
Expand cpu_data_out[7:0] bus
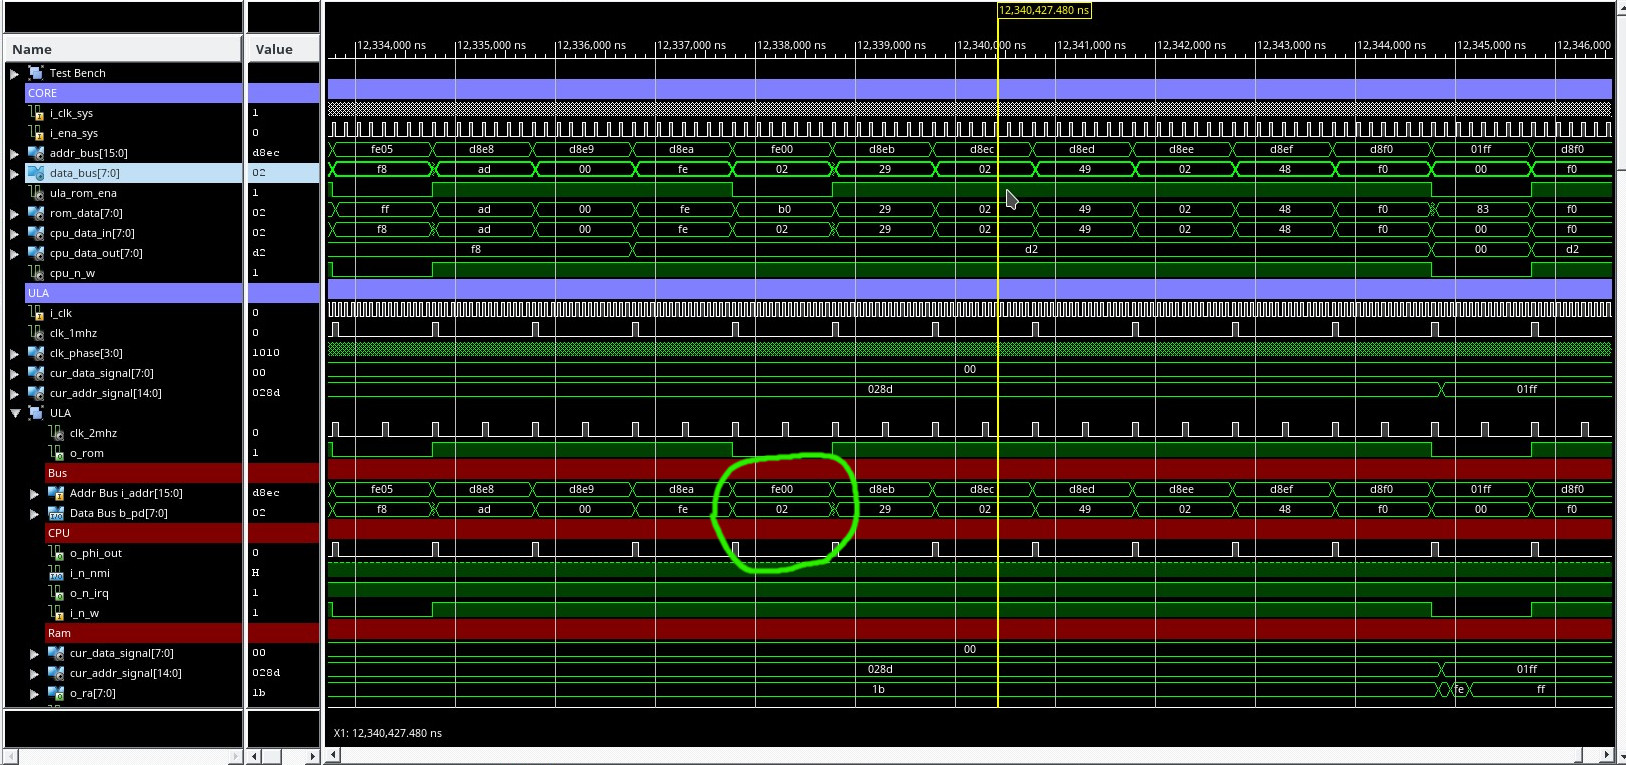coord(14,253)
